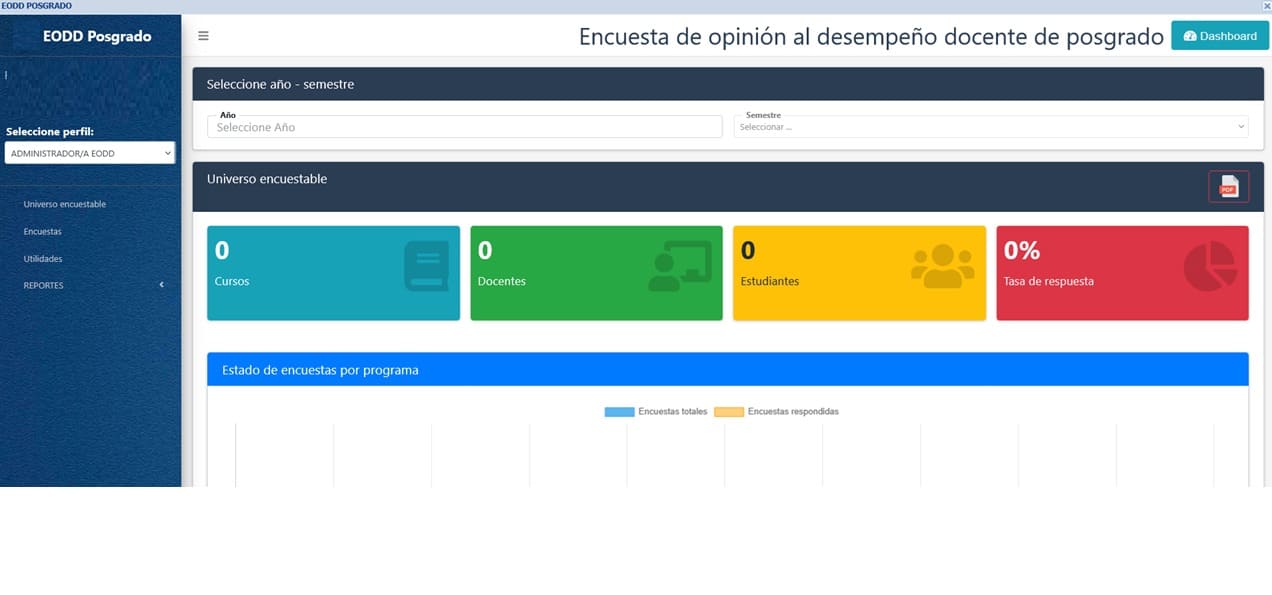Click the Seleccione Año input field
1272x595 pixels.
click(463, 126)
